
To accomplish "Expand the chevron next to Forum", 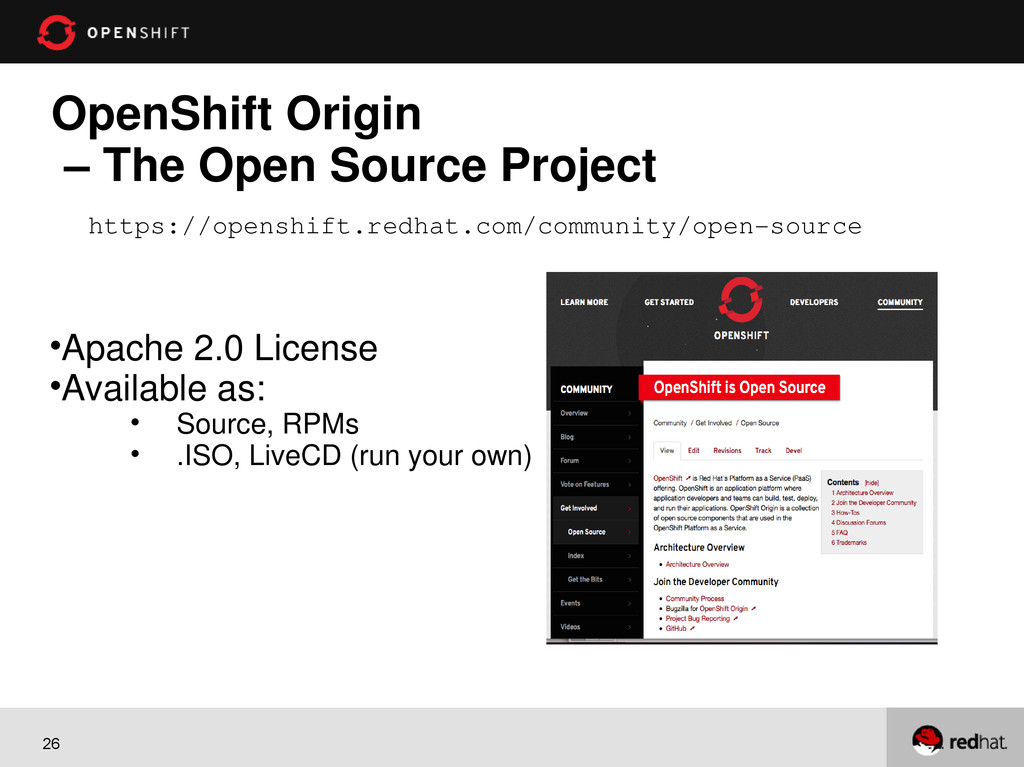I will point(630,461).
